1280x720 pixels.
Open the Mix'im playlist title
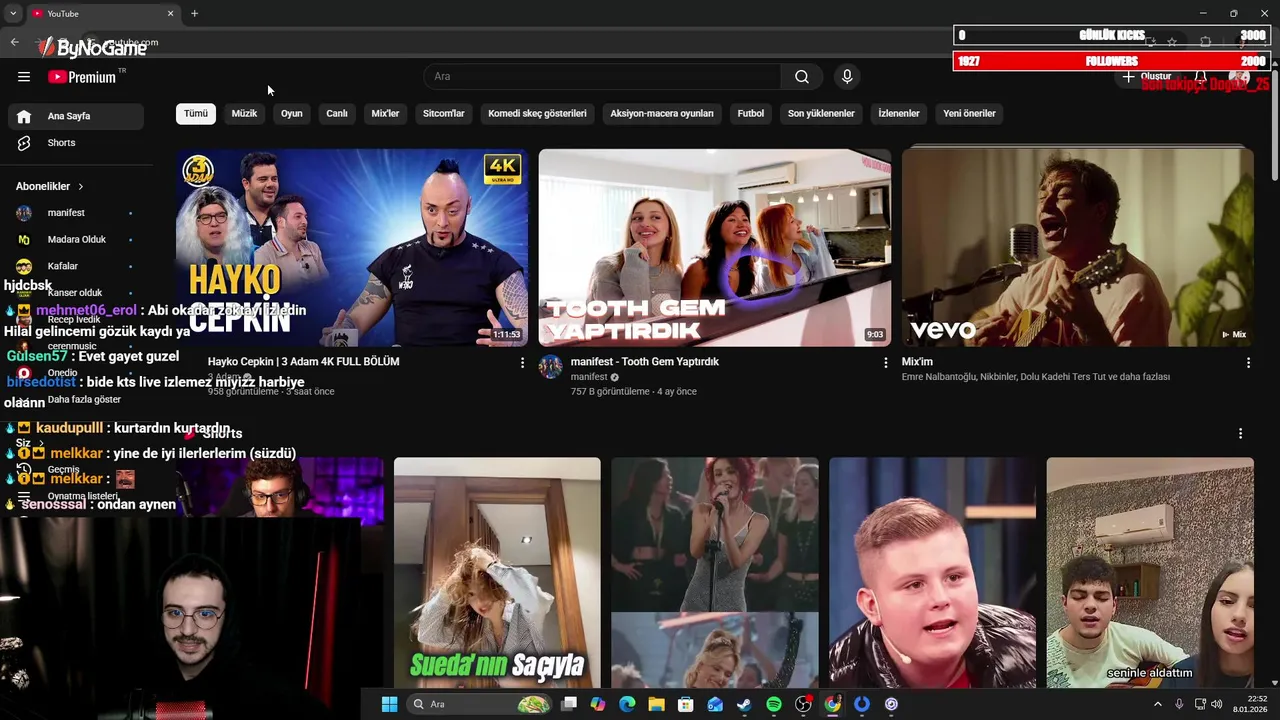pyautogui.click(x=917, y=362)
